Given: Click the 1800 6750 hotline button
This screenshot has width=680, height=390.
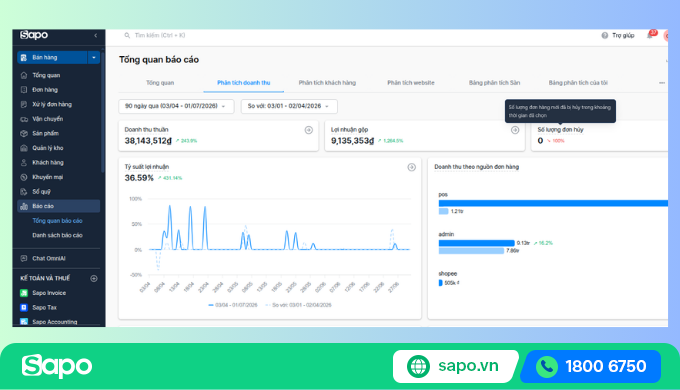Looking at the screenshot, I should coord(591,367).
